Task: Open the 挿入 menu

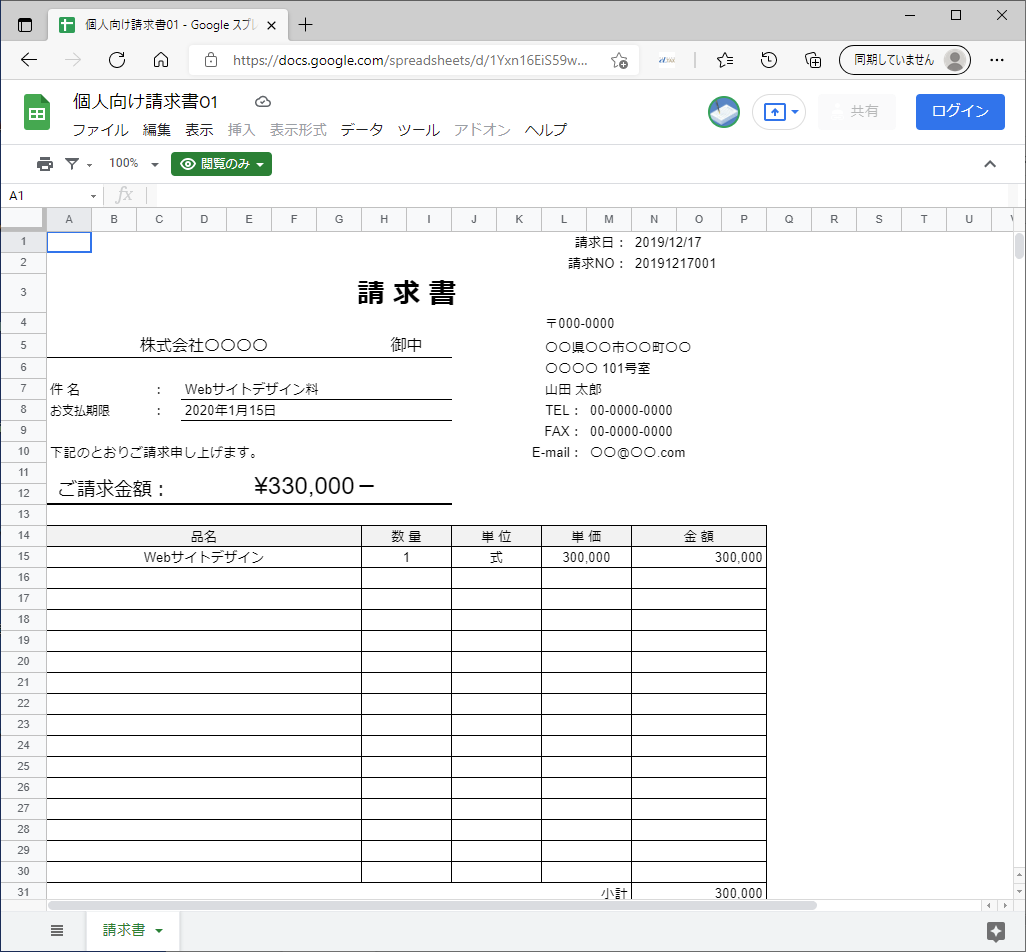Action: (240, 130)
